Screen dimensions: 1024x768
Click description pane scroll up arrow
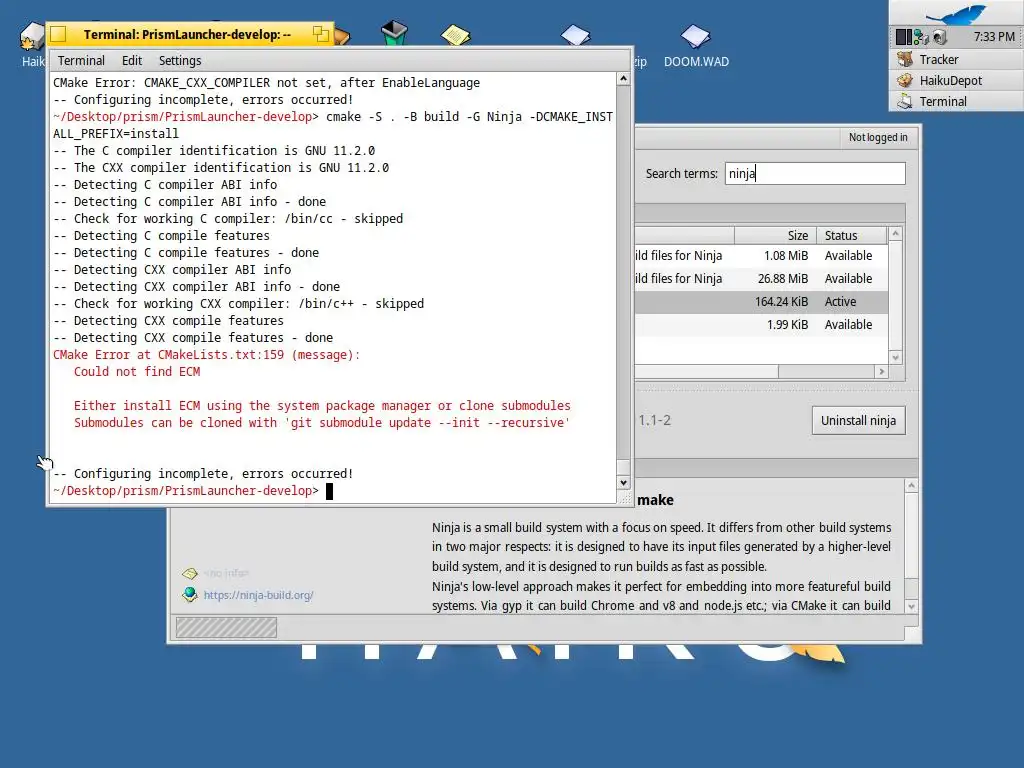pos(911,485)
